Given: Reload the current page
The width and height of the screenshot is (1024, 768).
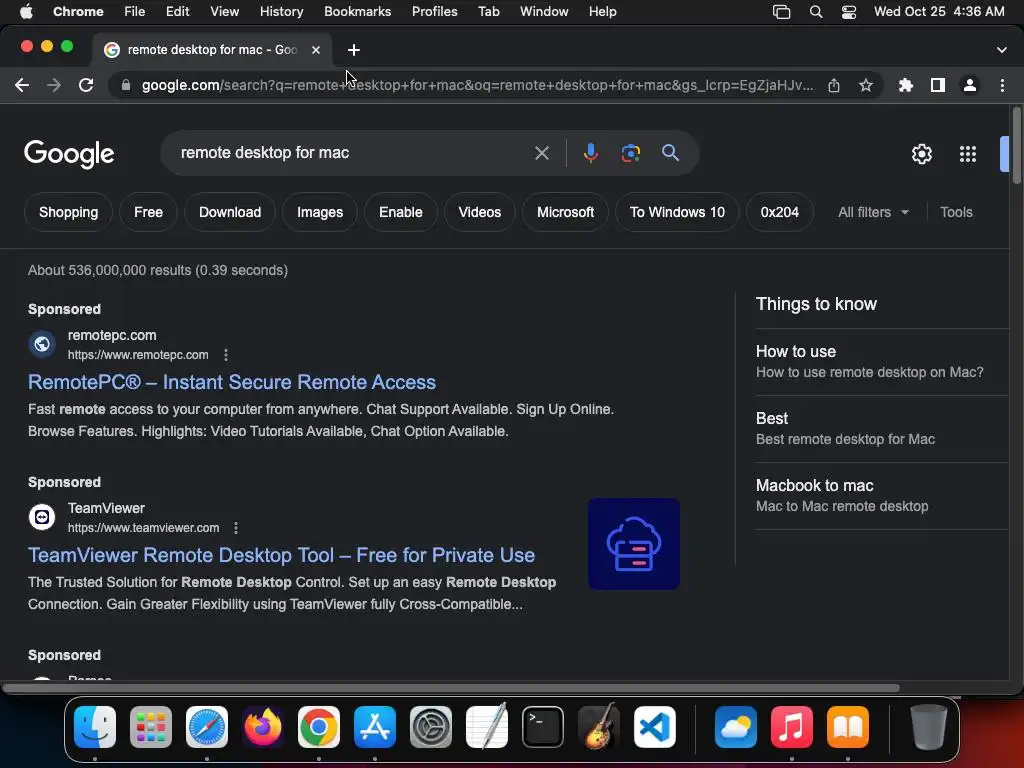Looking at the screenshot, I should point(86,85).
